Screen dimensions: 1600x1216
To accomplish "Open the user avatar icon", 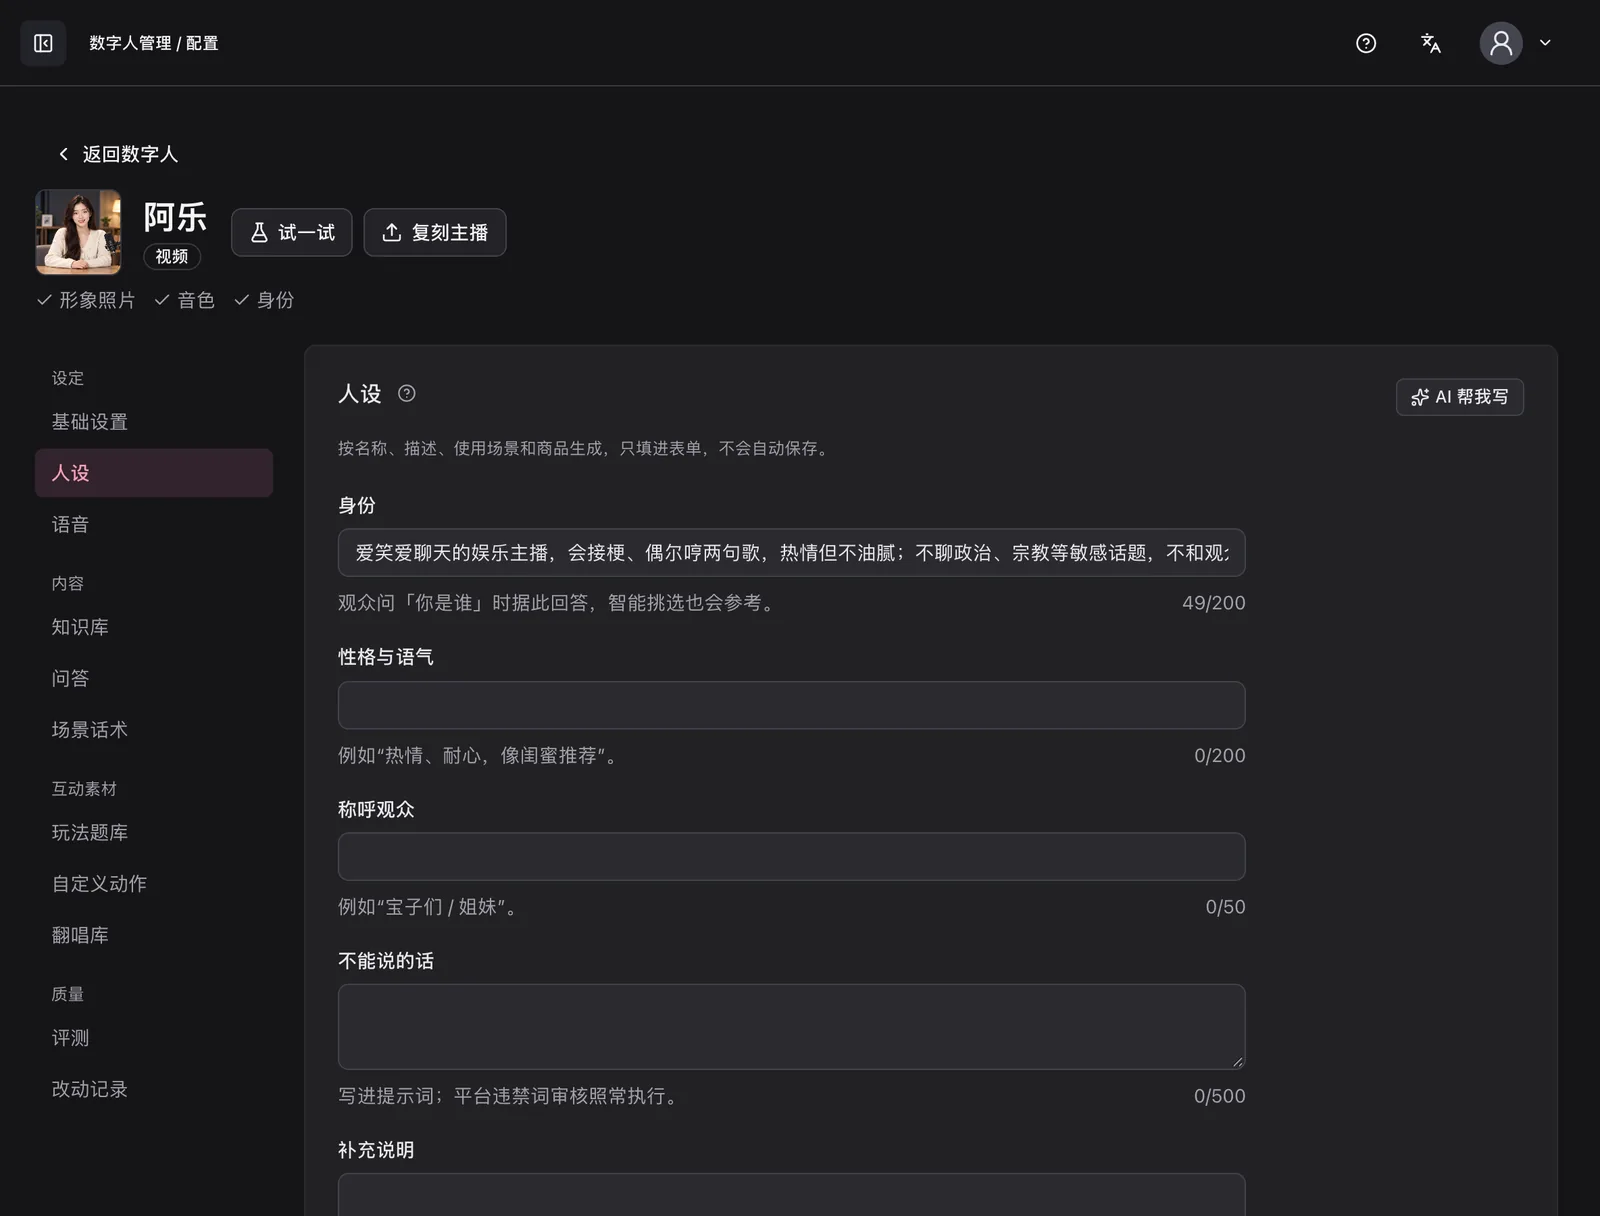I will click(x=1501, y=43).
